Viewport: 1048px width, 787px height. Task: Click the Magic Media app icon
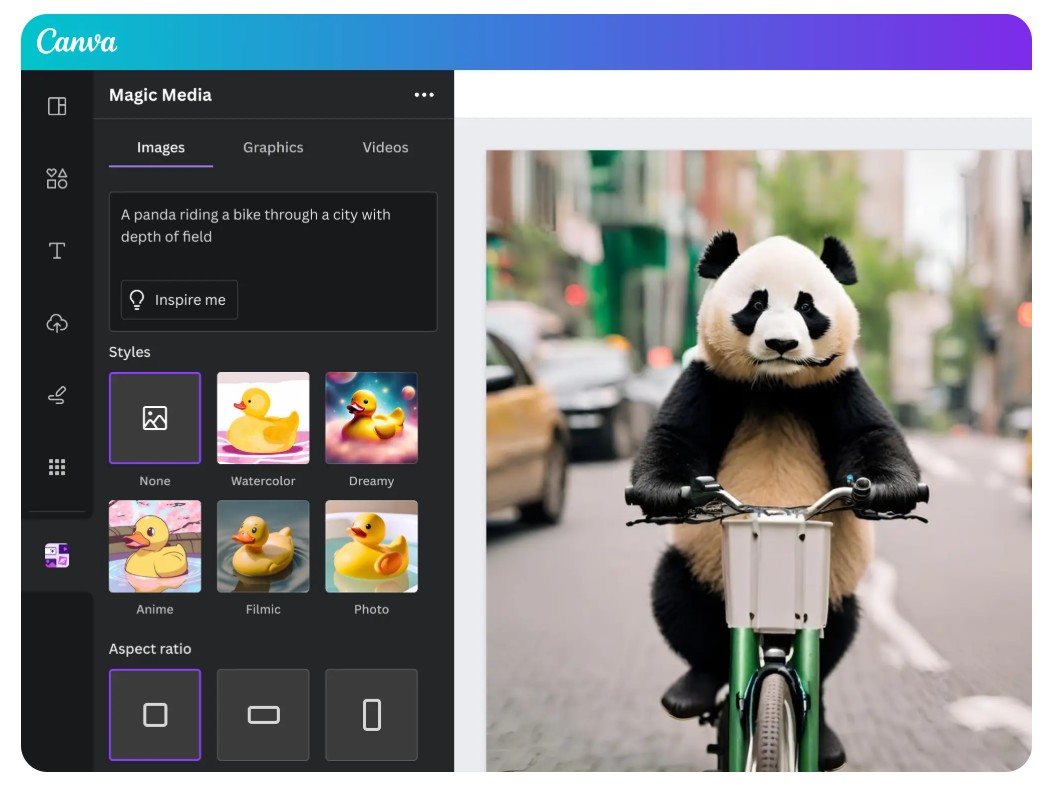[x=57, y=556]
